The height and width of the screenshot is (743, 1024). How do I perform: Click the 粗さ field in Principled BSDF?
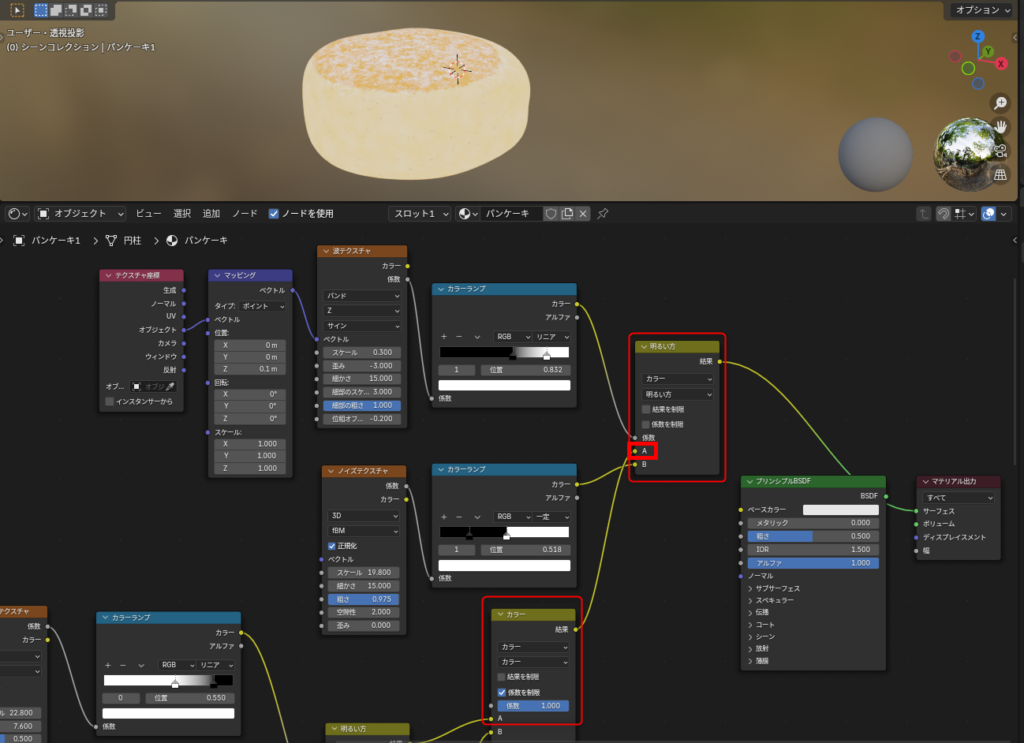(812, 536)
